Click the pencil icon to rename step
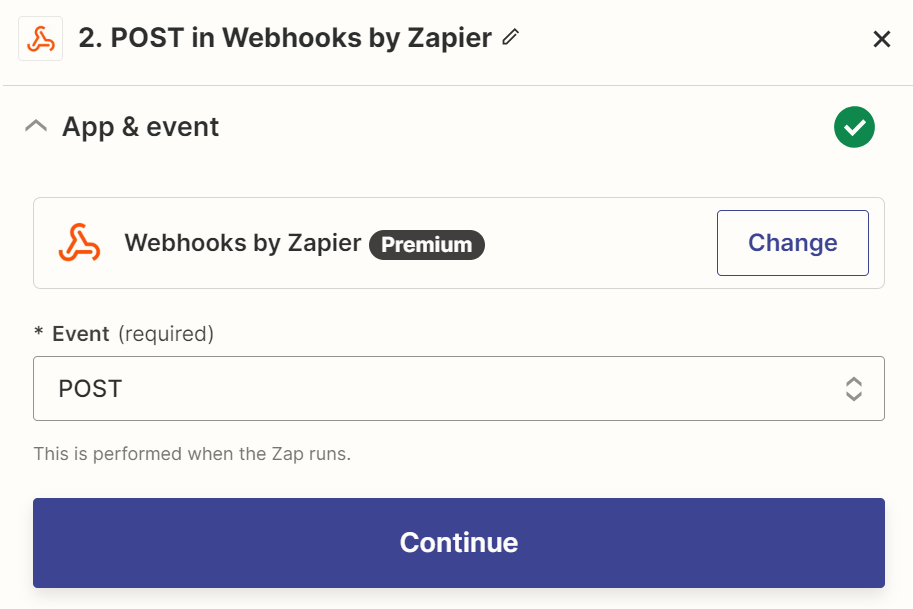913x609 pixels. 511,38
